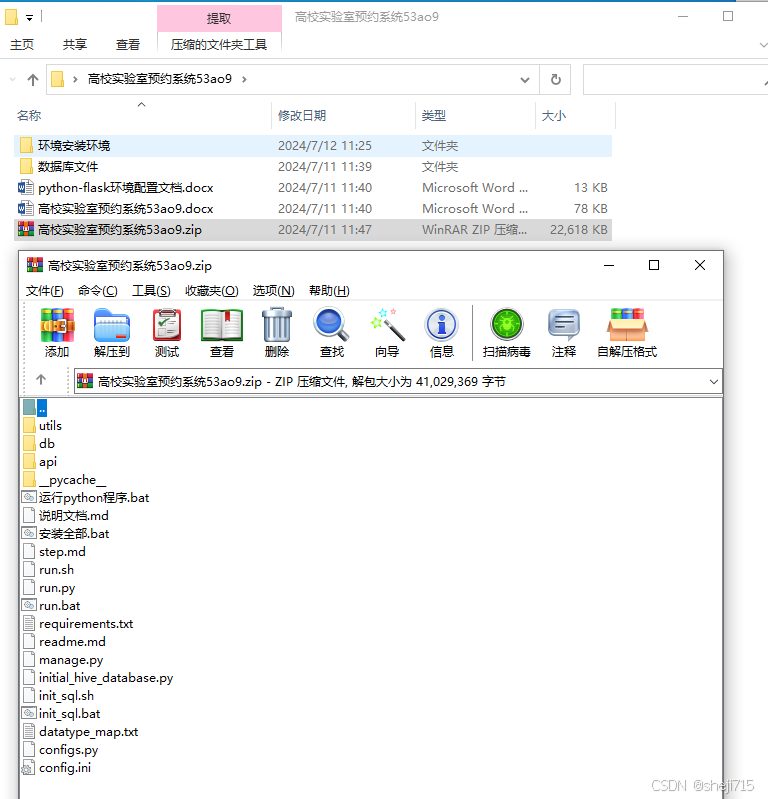This screenshot has width=768, height=799.
Task: Open WinRAR archive path dropdown arrow
Action: (713, 382)
